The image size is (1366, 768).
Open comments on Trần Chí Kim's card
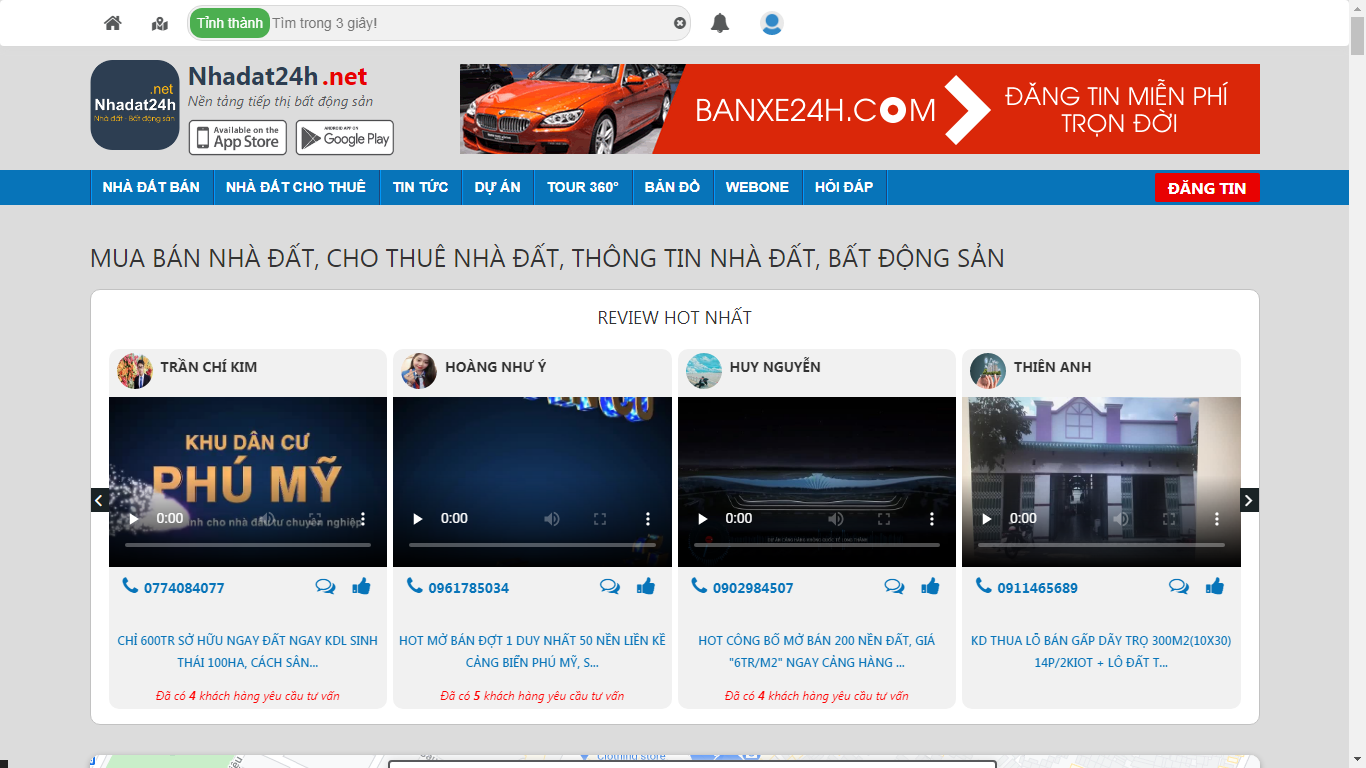(x=326, y=587)
